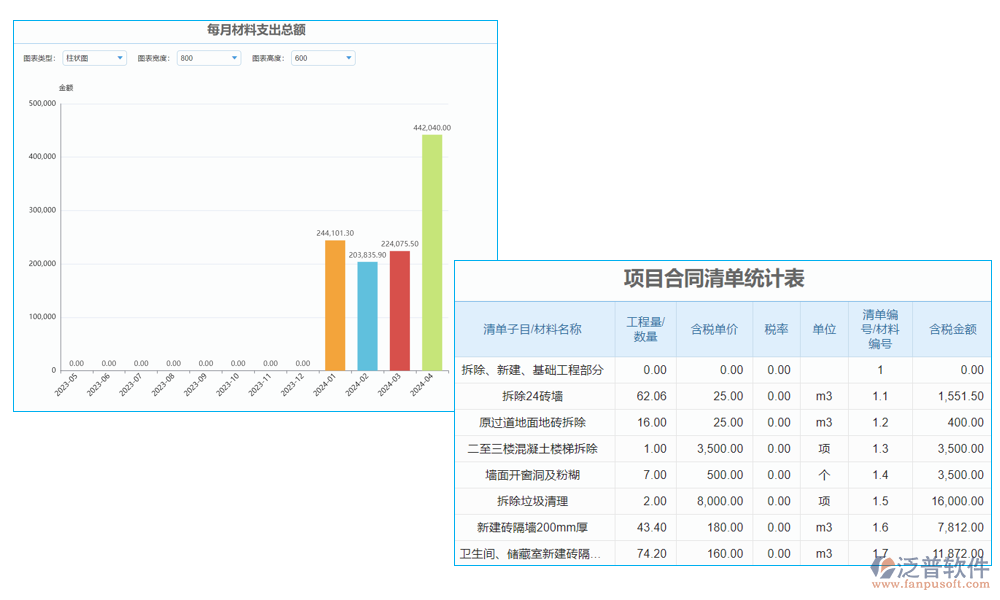Screen dimensions: 1000x600
Task: Select the 新建砖隔墙200mm厚 table row
Action: [x=533, y=527]
